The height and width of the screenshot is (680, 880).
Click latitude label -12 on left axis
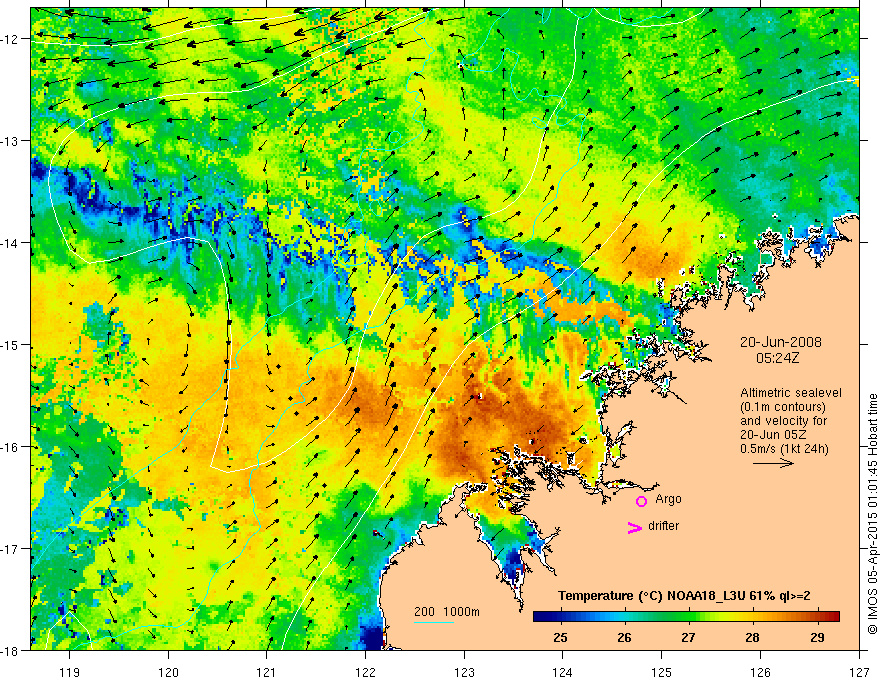10,39
